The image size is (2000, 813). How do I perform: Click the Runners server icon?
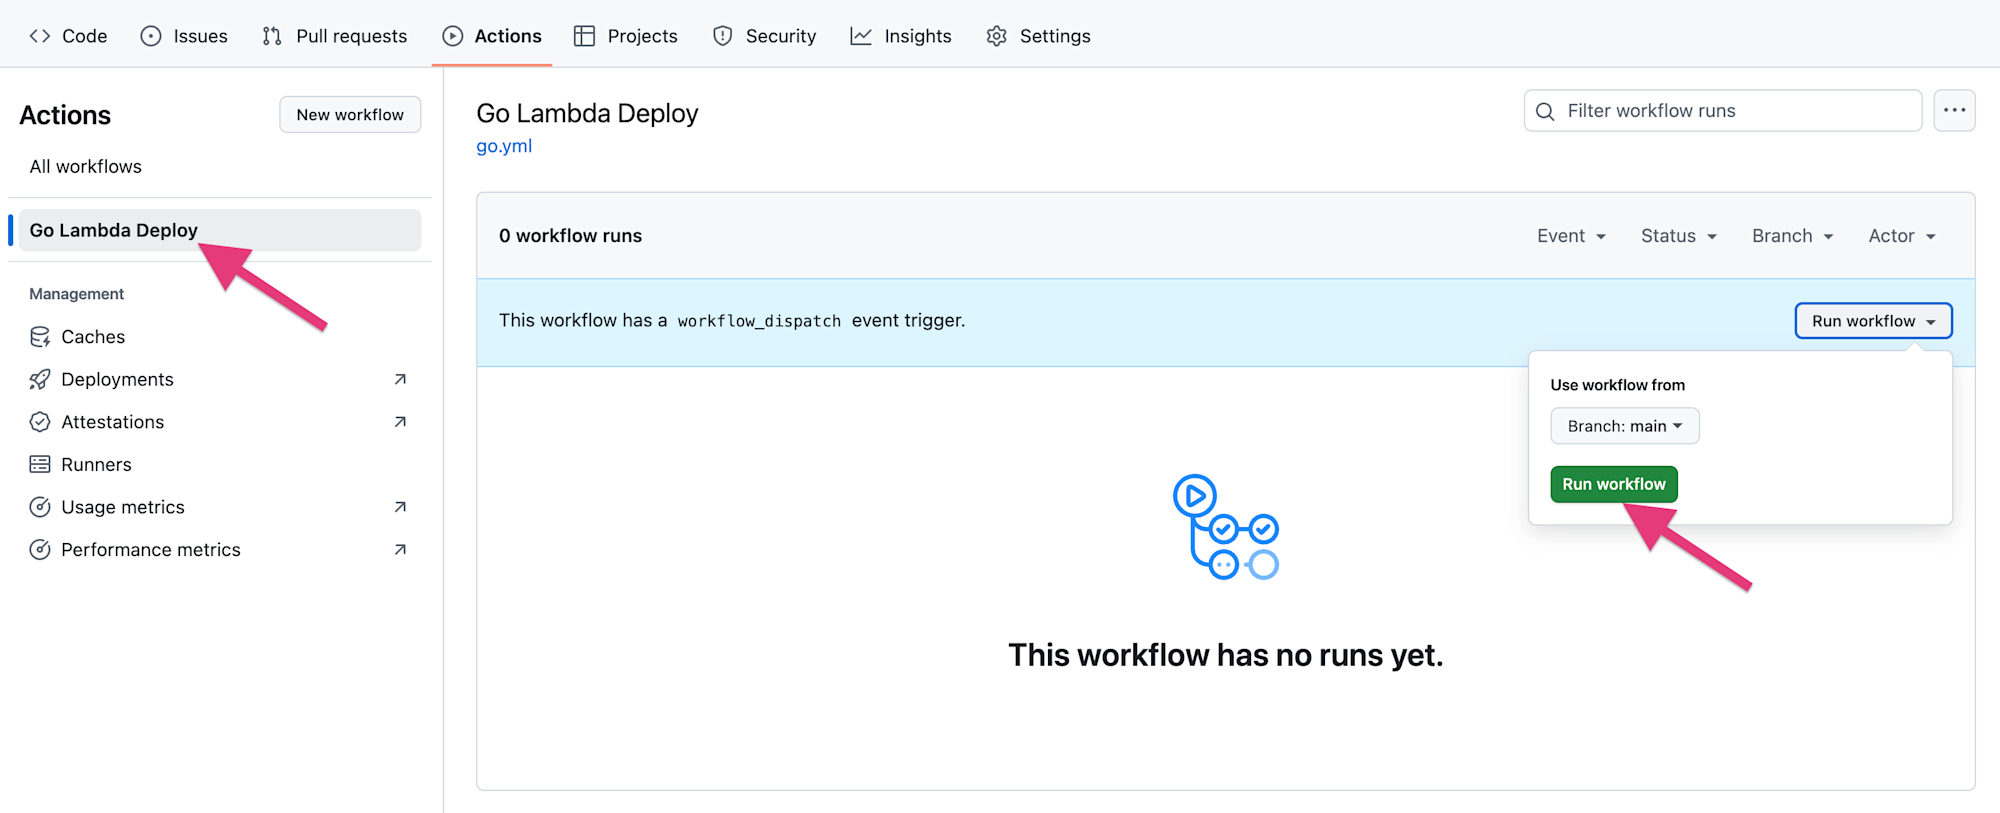coord(40,465)
